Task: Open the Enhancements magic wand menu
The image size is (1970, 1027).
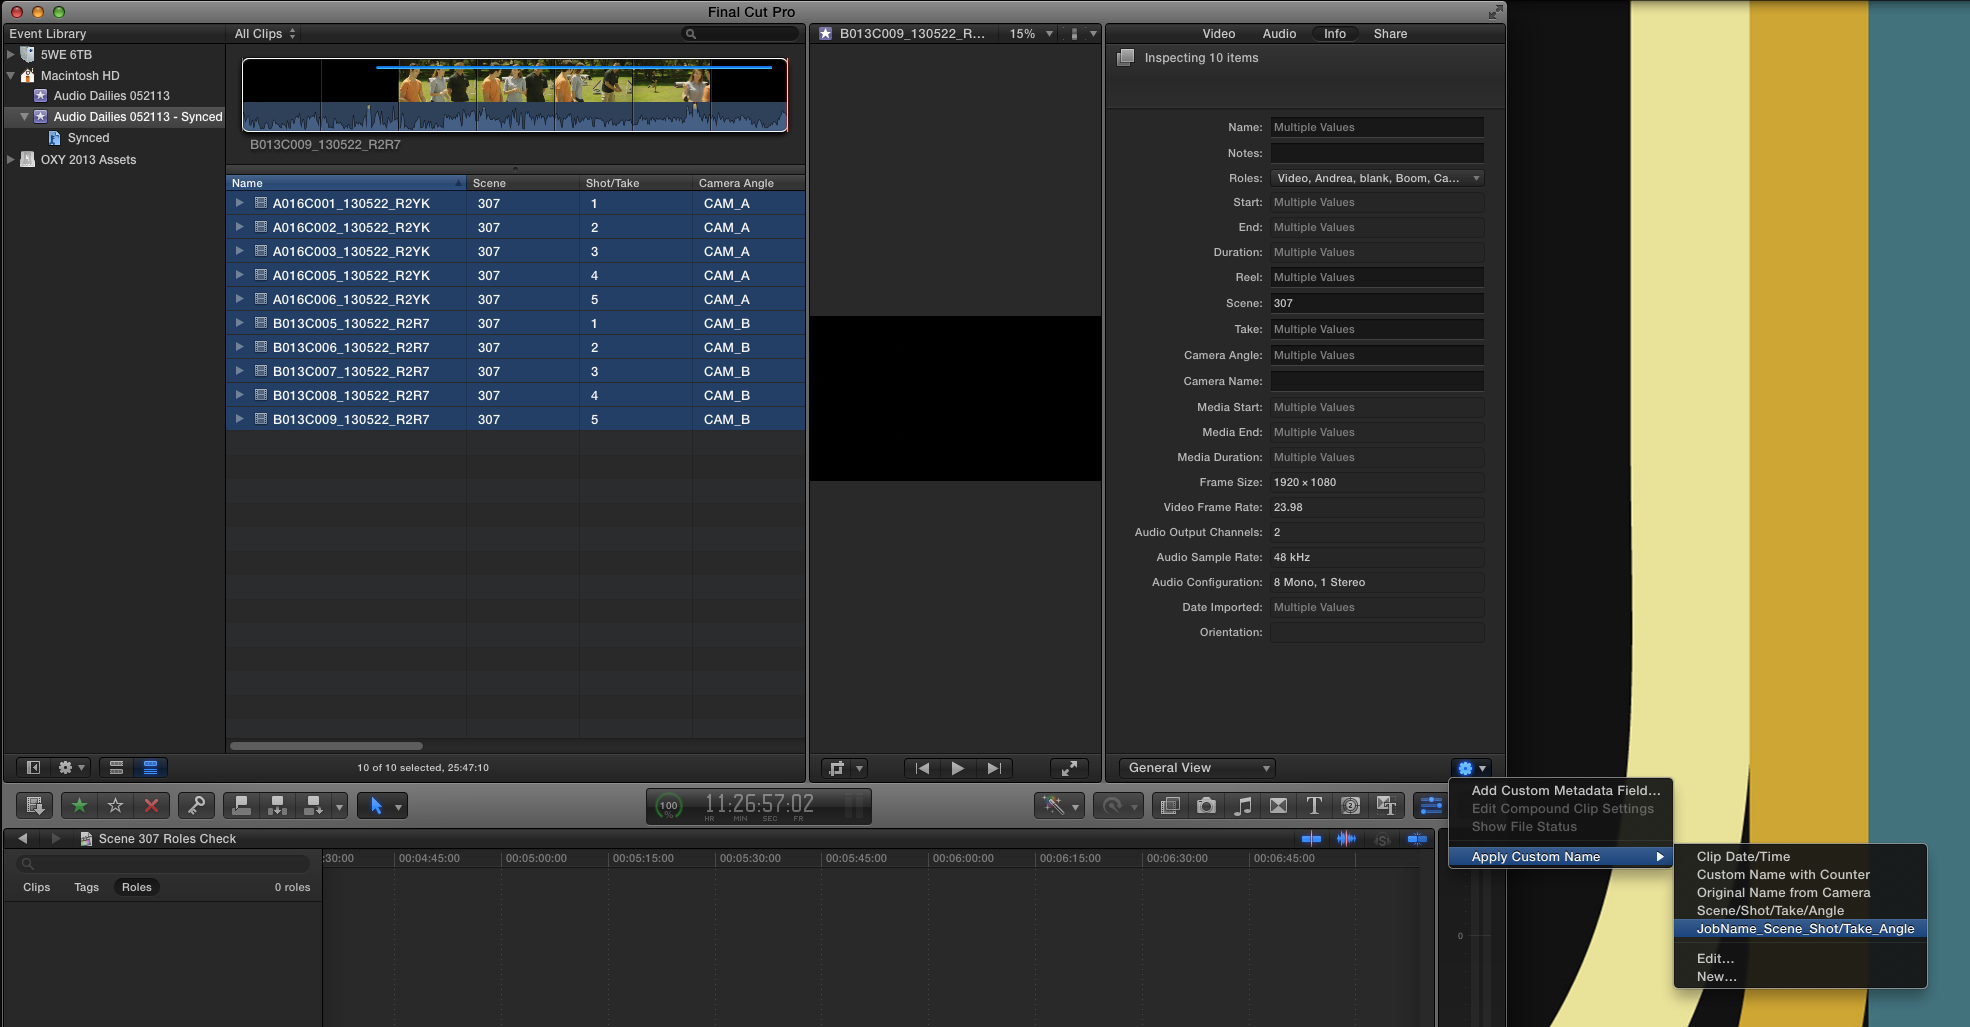Action: click(x=1059, y=805)
